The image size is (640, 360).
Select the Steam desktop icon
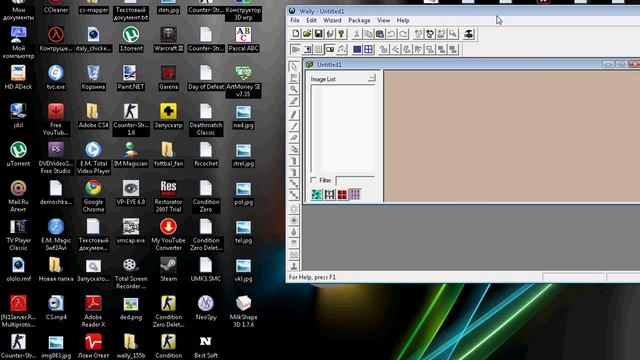click(x=169, y=270)
